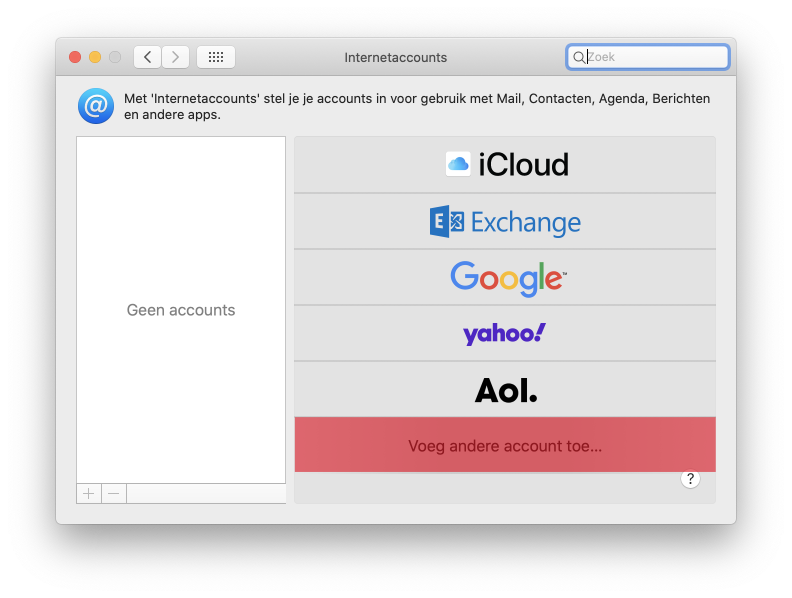Select the iCloud account type

coord(505,165)
